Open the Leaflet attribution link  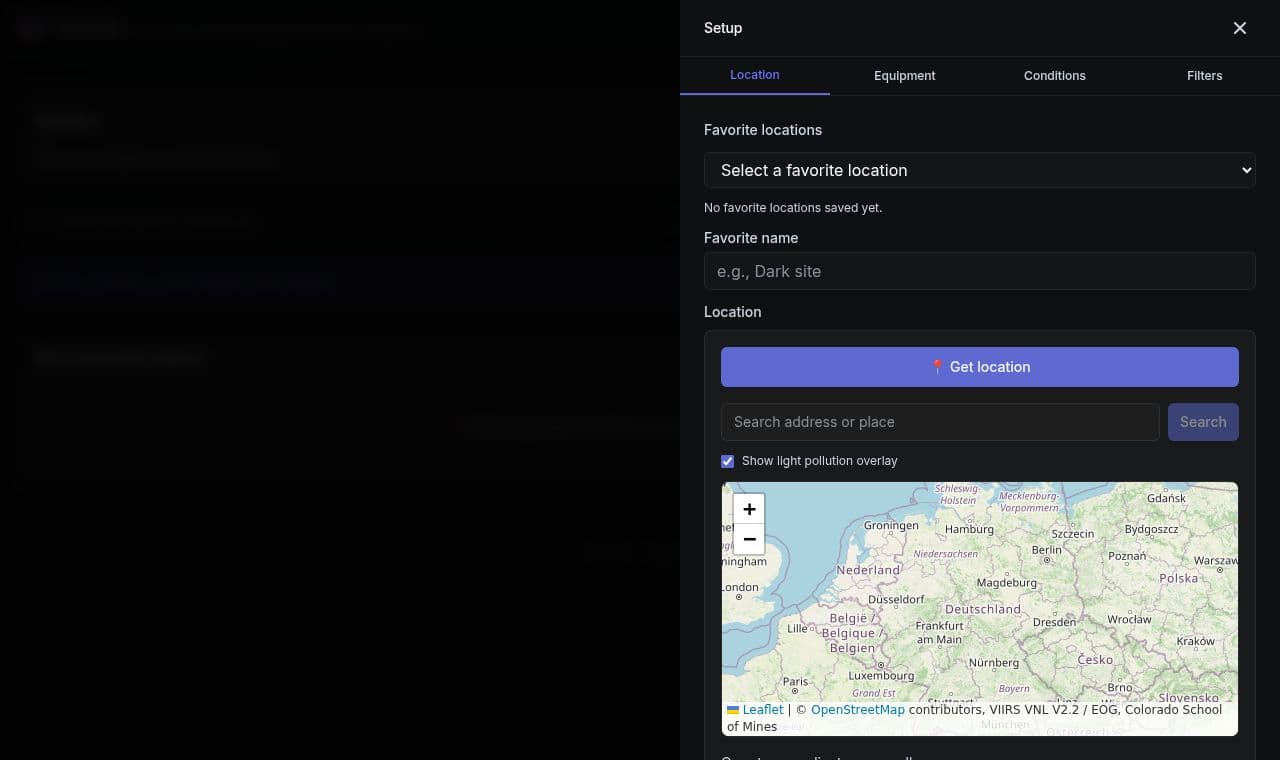tap(763, 710)
